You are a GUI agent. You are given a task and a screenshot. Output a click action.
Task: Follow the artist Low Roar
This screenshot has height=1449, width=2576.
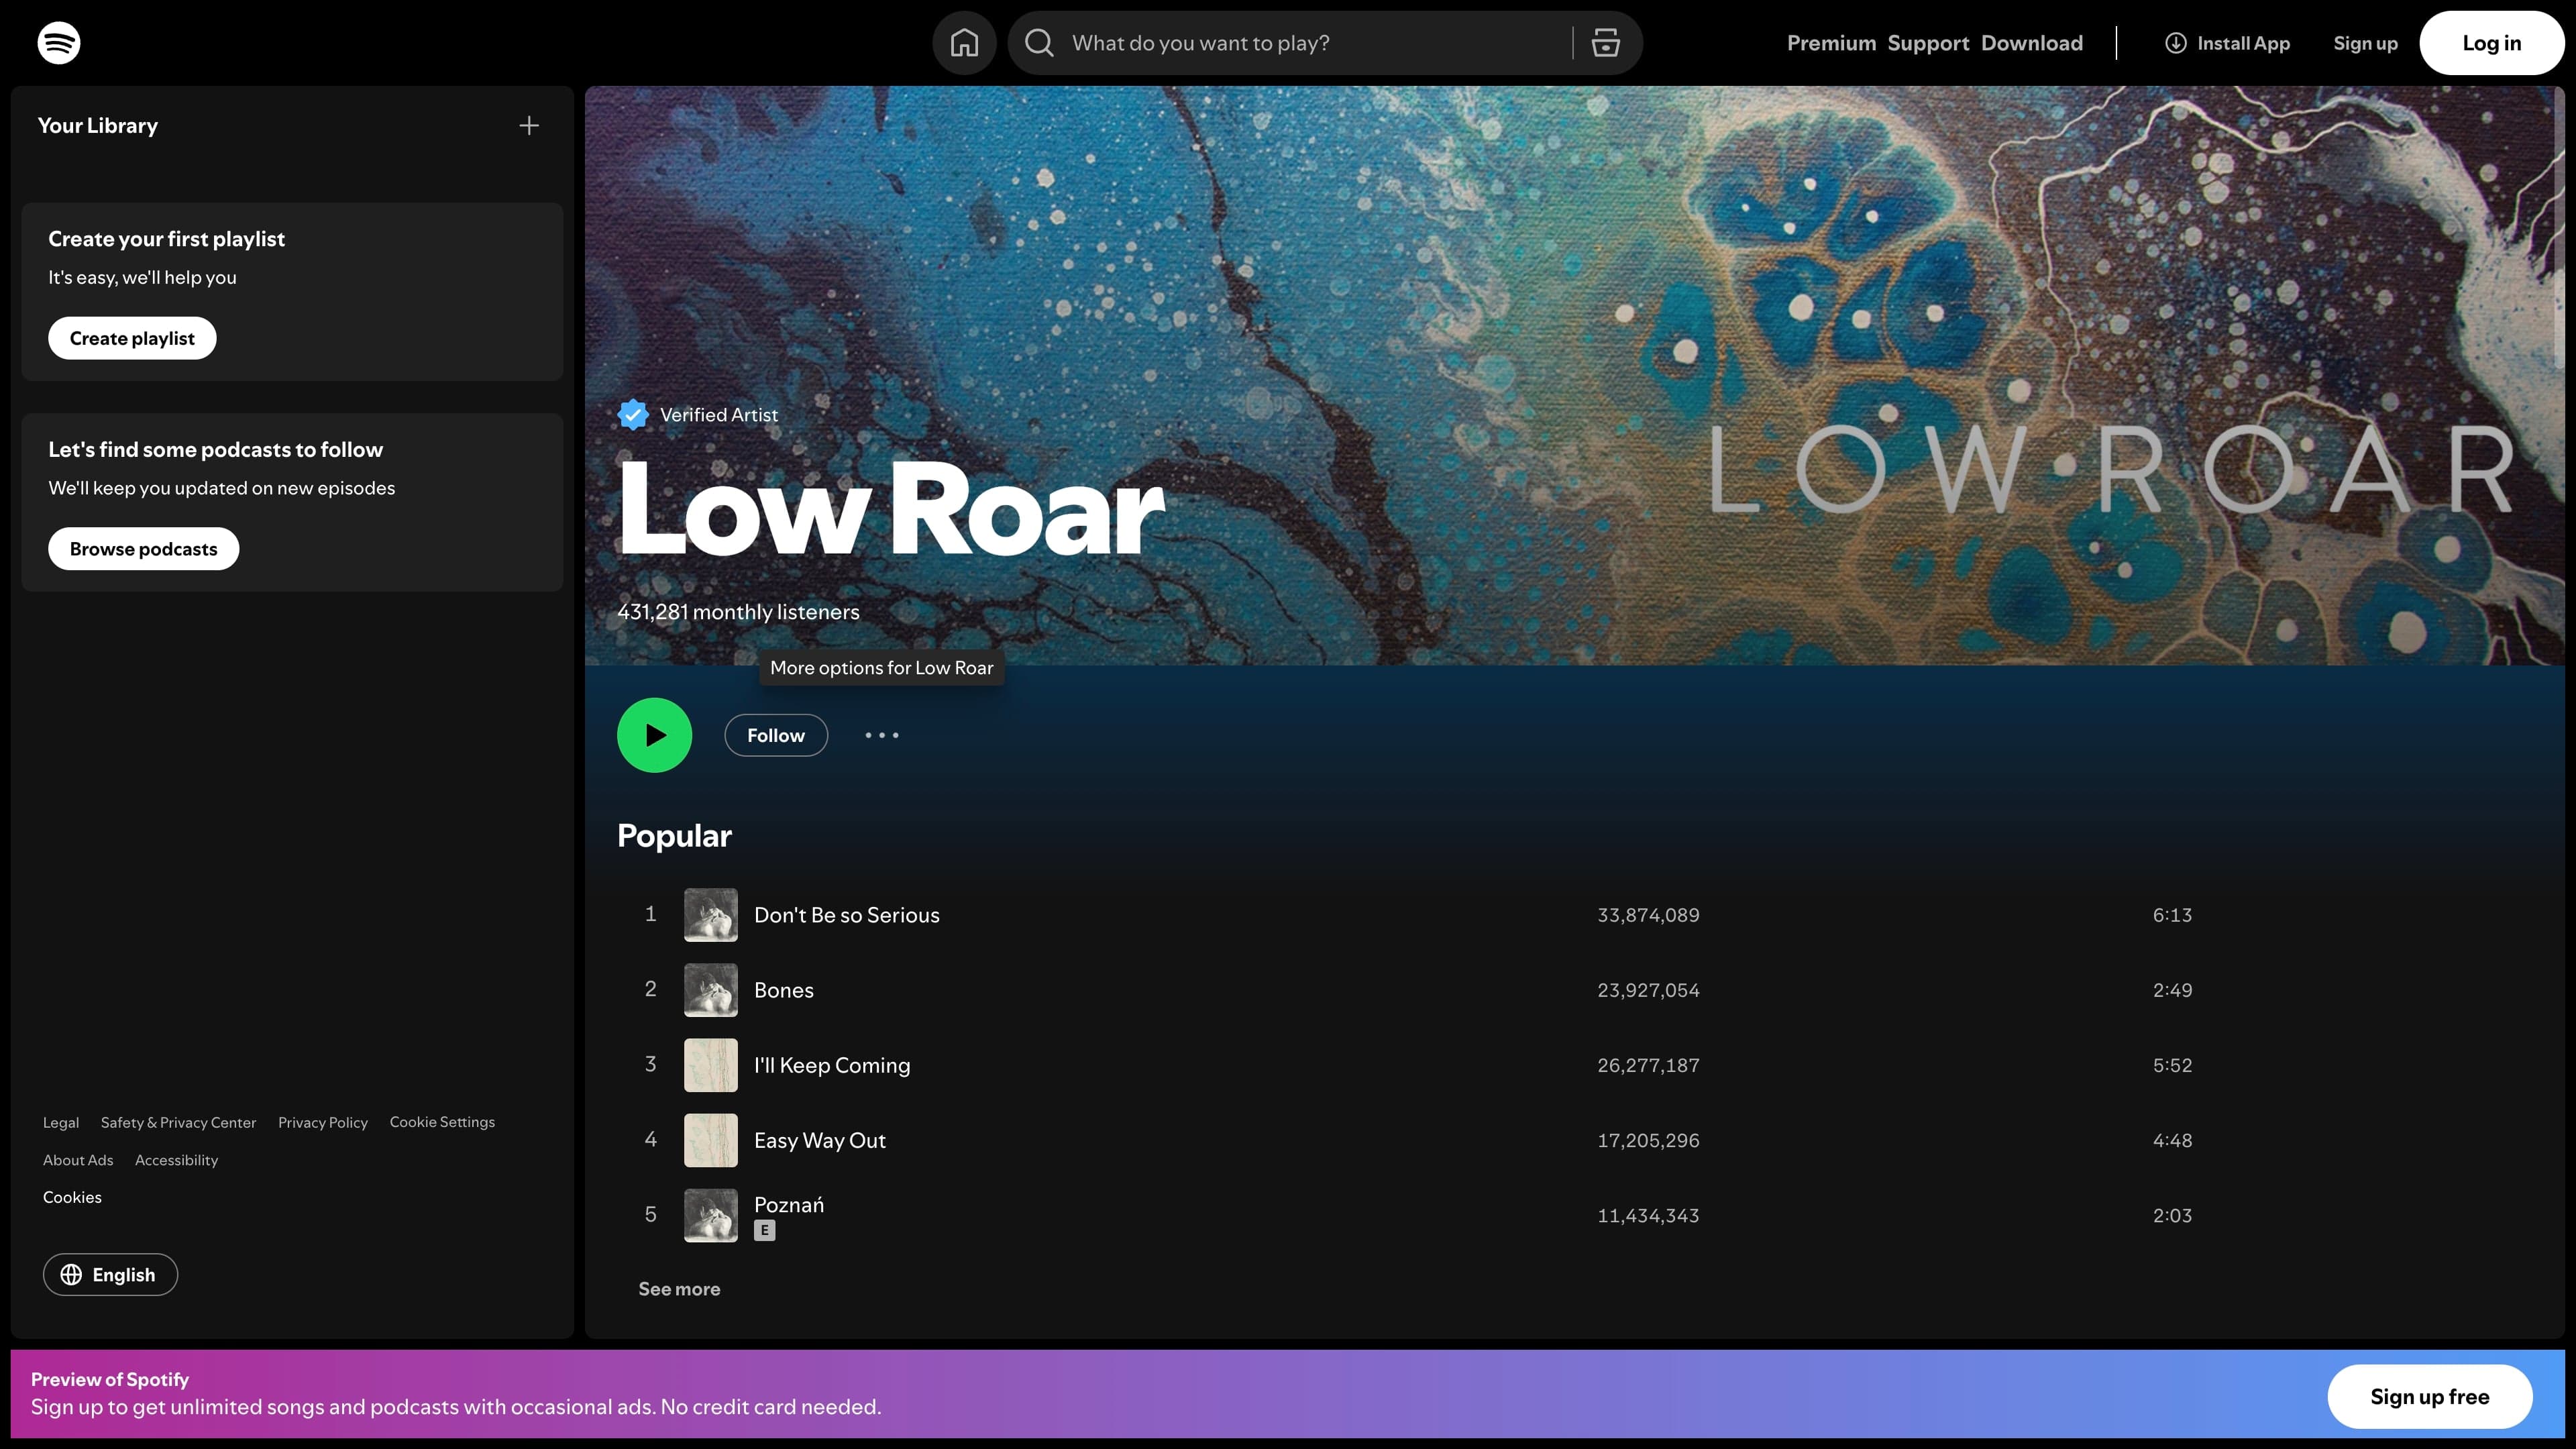tap(775, 735)
